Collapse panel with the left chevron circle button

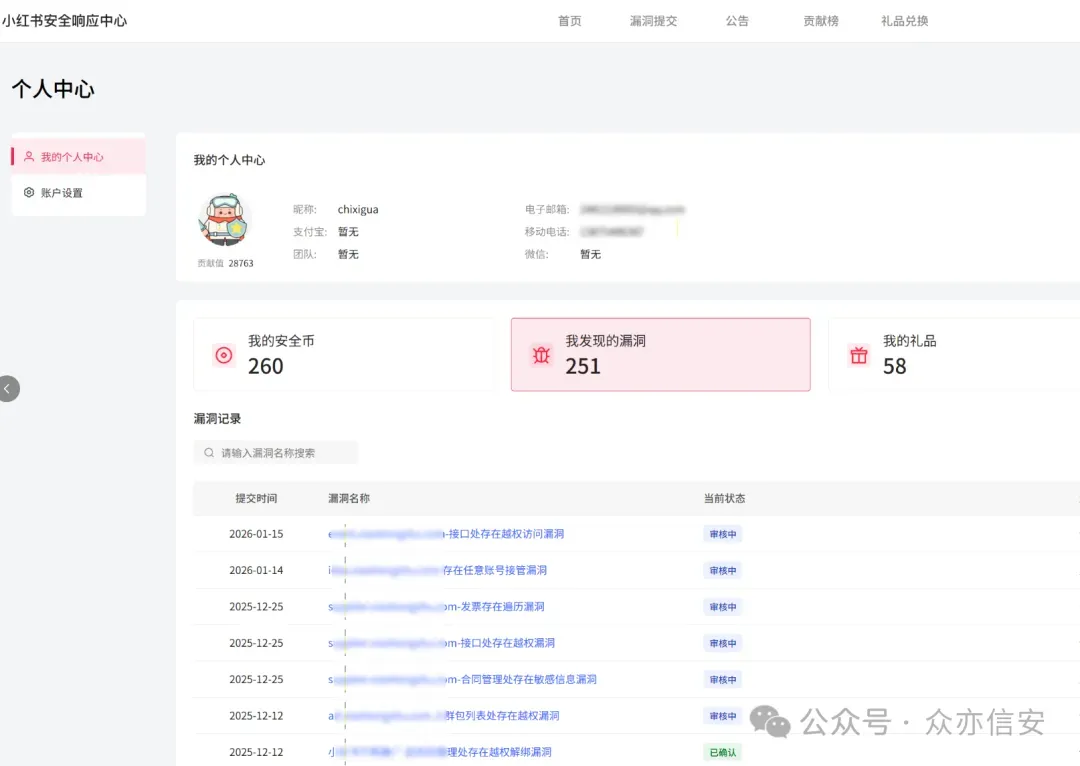tap(8, 389)
